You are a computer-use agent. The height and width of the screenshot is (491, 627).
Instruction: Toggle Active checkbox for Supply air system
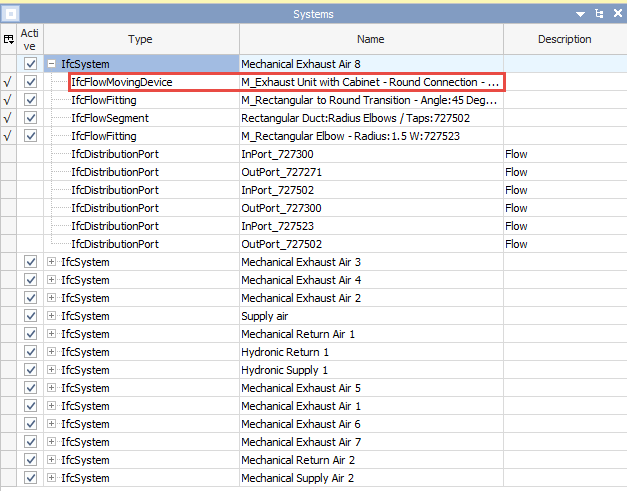31,316
